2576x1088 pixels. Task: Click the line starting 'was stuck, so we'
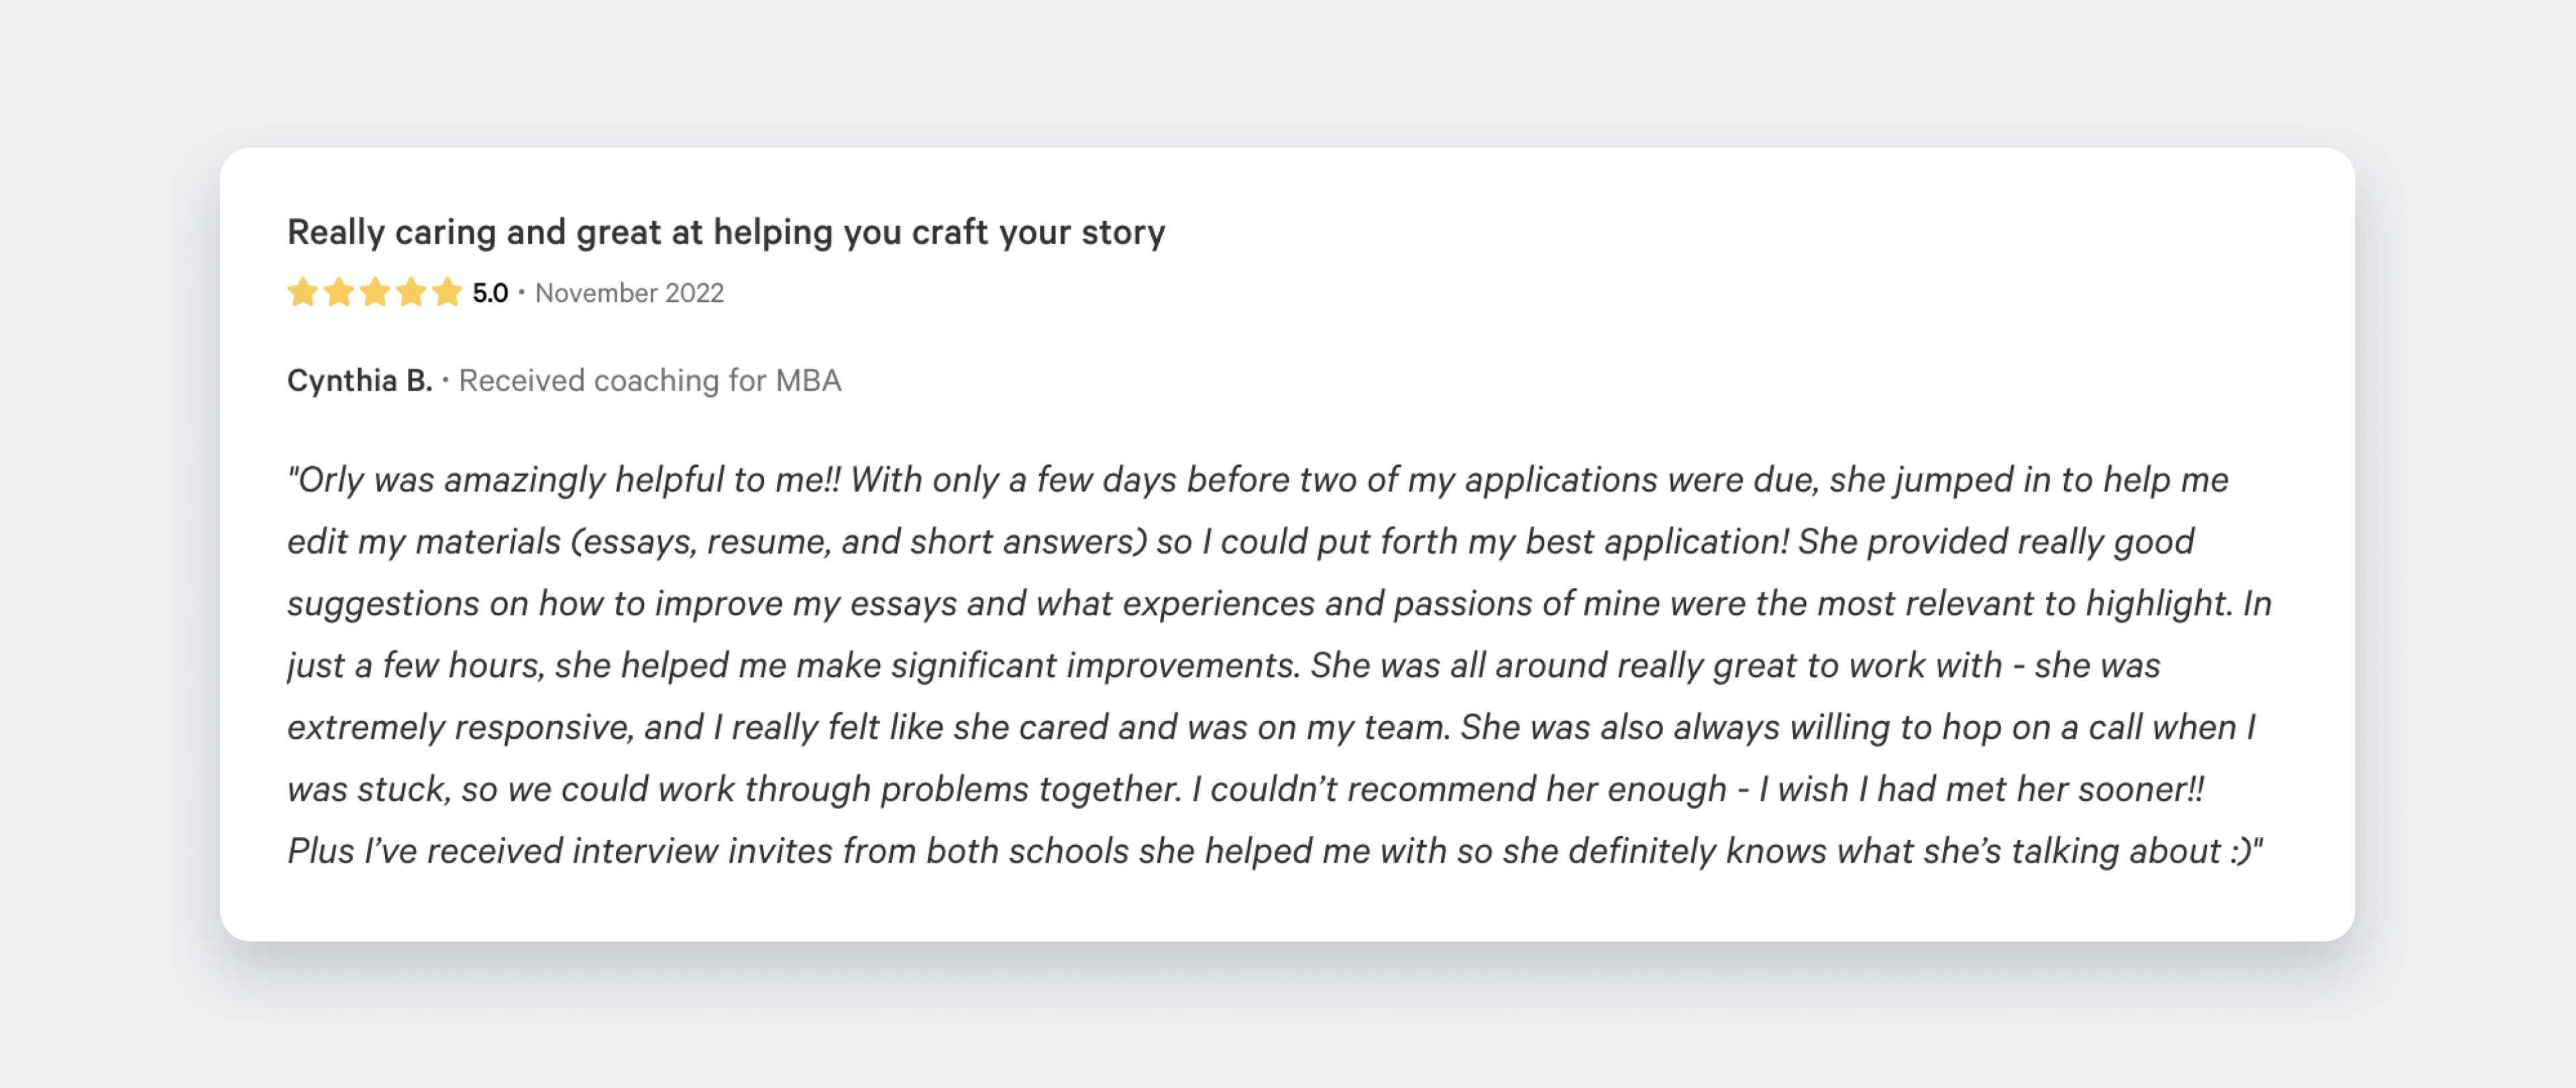point(1245,790)
